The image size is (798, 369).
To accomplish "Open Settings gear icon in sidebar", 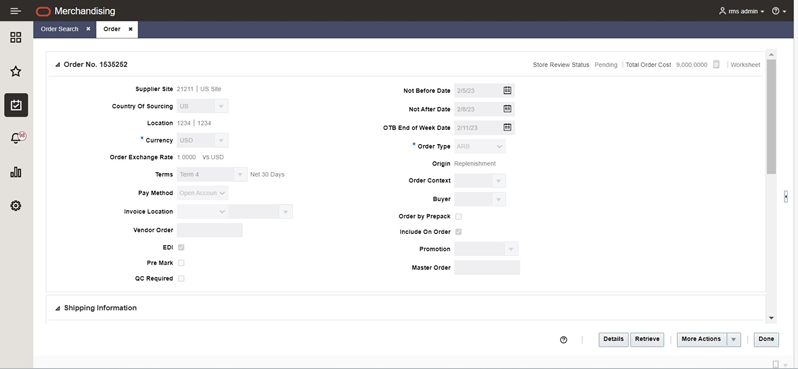I will 16,206.
